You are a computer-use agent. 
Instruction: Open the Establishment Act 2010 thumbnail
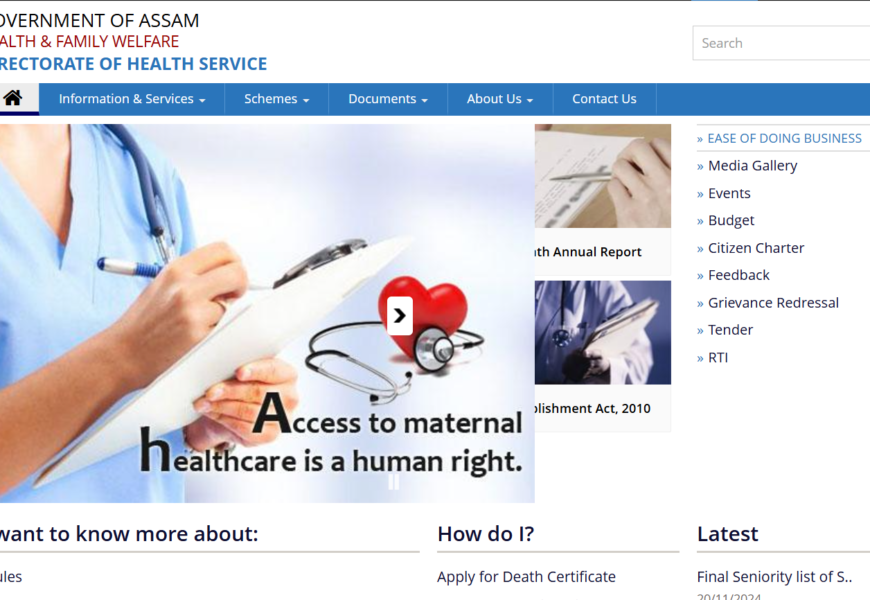(x=603, y=332)
